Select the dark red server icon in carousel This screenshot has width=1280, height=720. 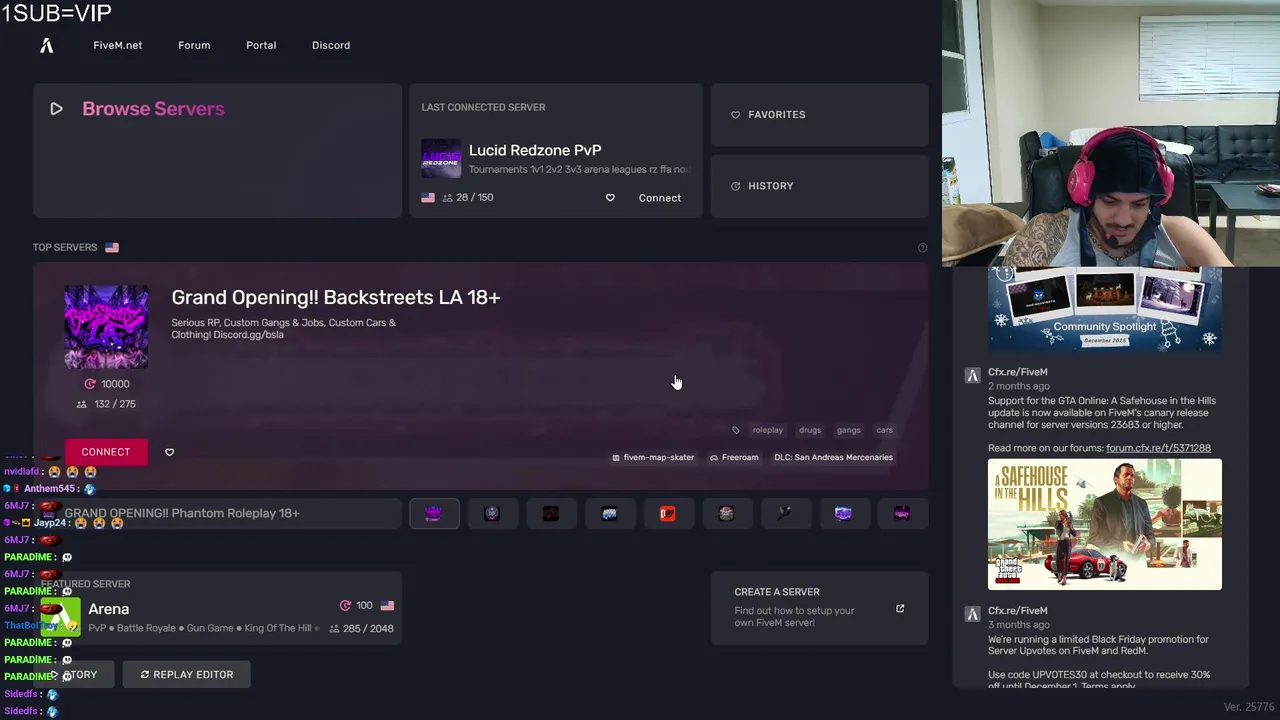(x=551, y=513)
